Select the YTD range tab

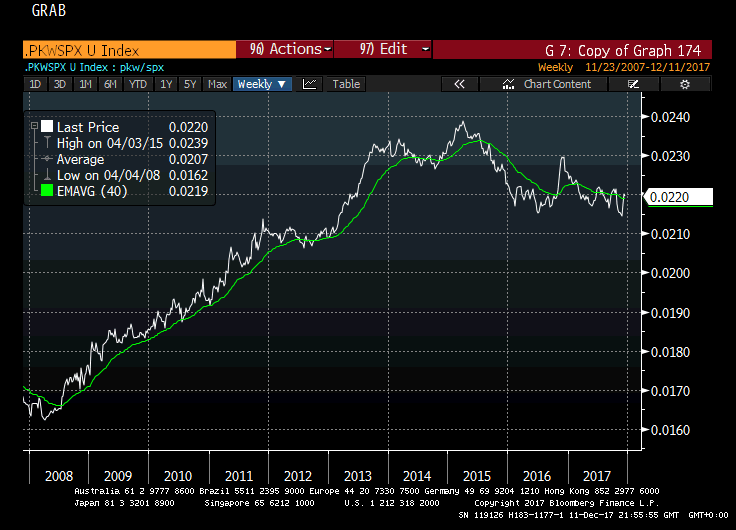point(138,84)
